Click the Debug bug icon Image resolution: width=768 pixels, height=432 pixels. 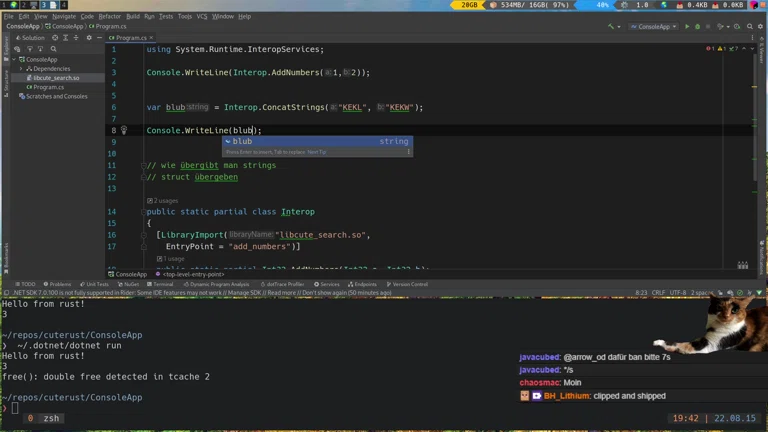699,27
